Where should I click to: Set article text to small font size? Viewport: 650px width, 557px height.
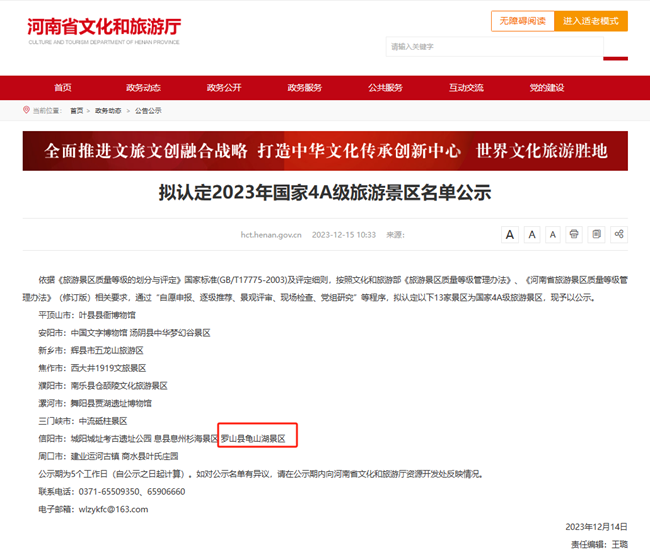coord(552,234)
